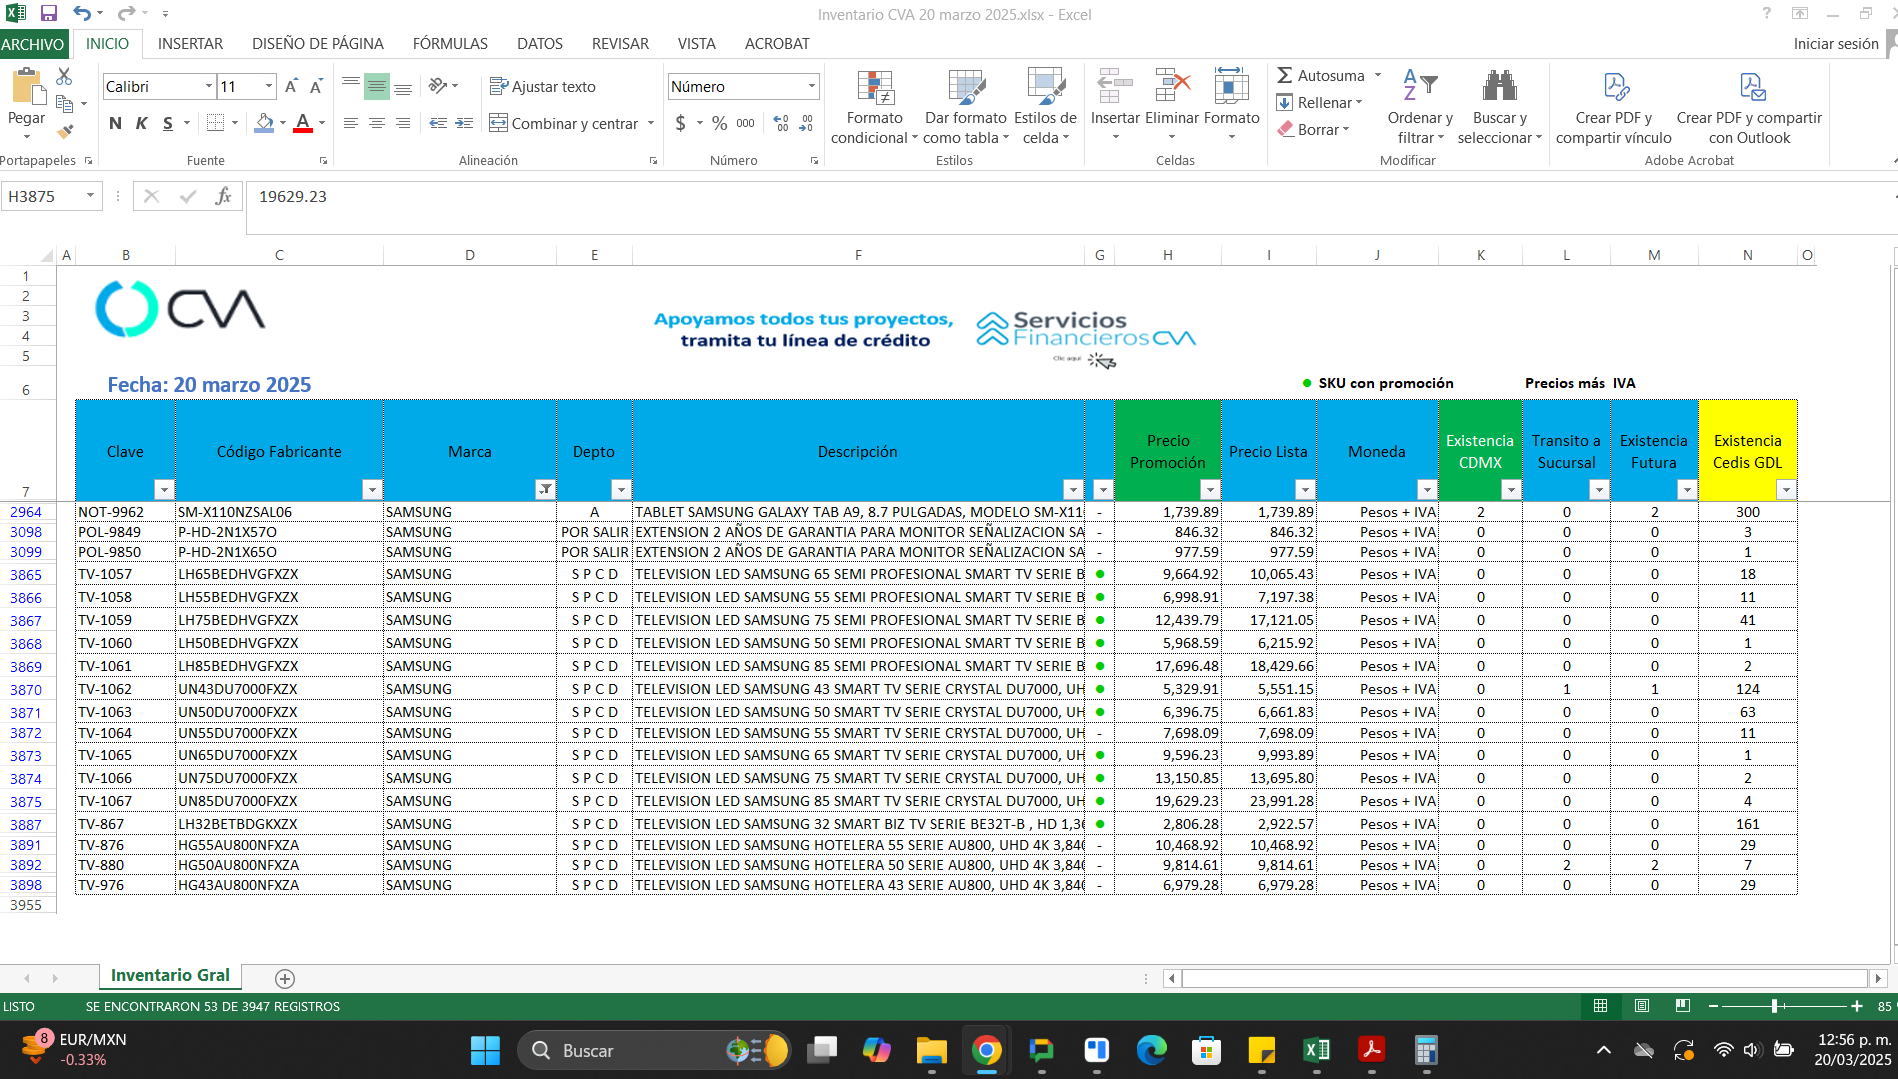The width and height of the screenshot is (1898, 1079).
Task: Toggle align text right
Action: pyautogui.click(x=402, y=123)
